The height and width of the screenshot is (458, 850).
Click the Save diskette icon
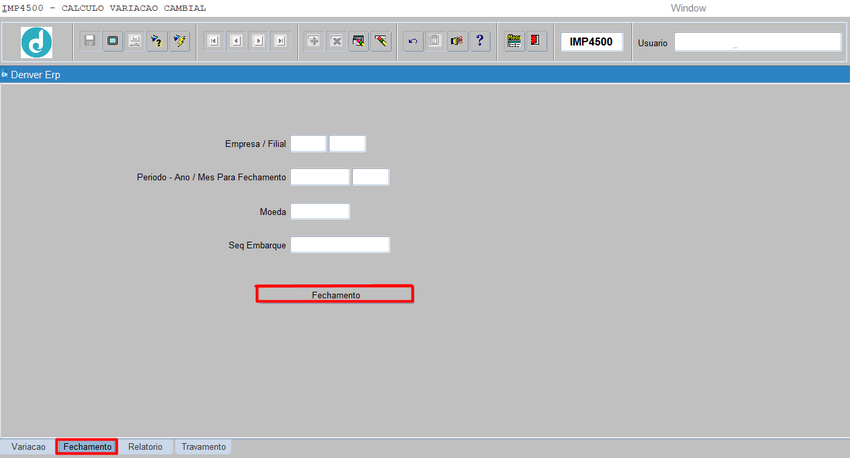[x=90, y=41]
